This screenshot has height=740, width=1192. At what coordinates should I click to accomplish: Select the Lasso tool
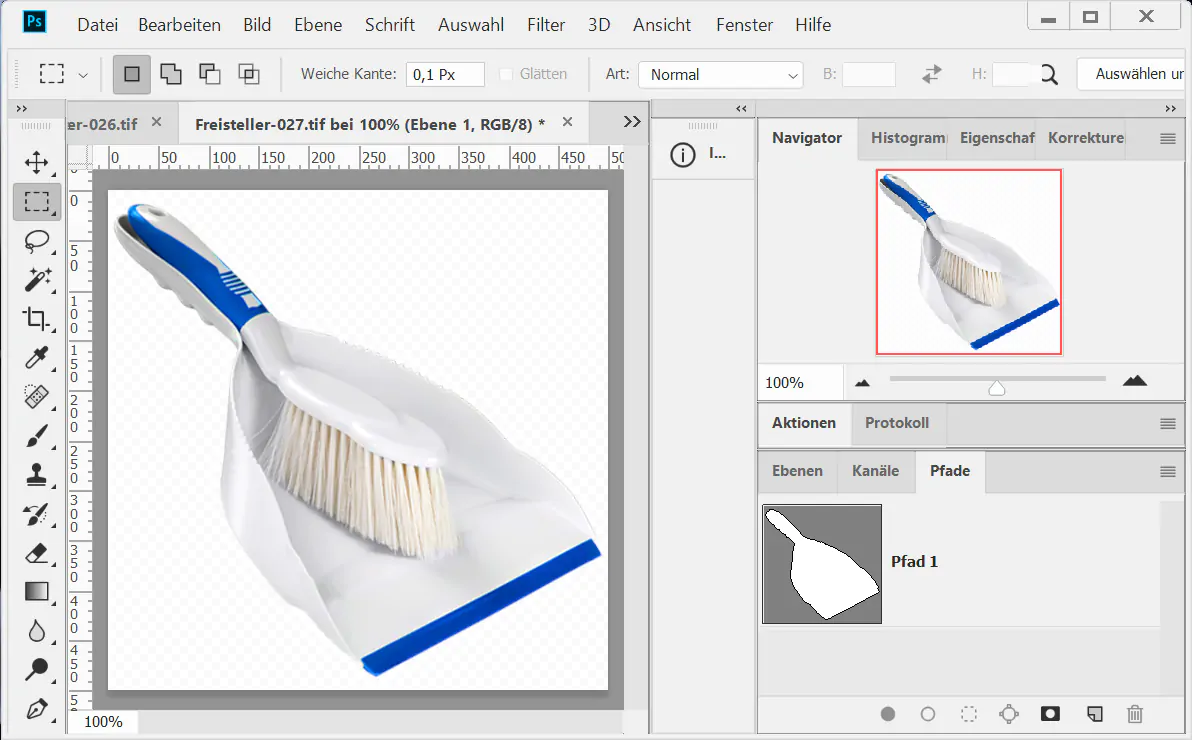(37, 240)
